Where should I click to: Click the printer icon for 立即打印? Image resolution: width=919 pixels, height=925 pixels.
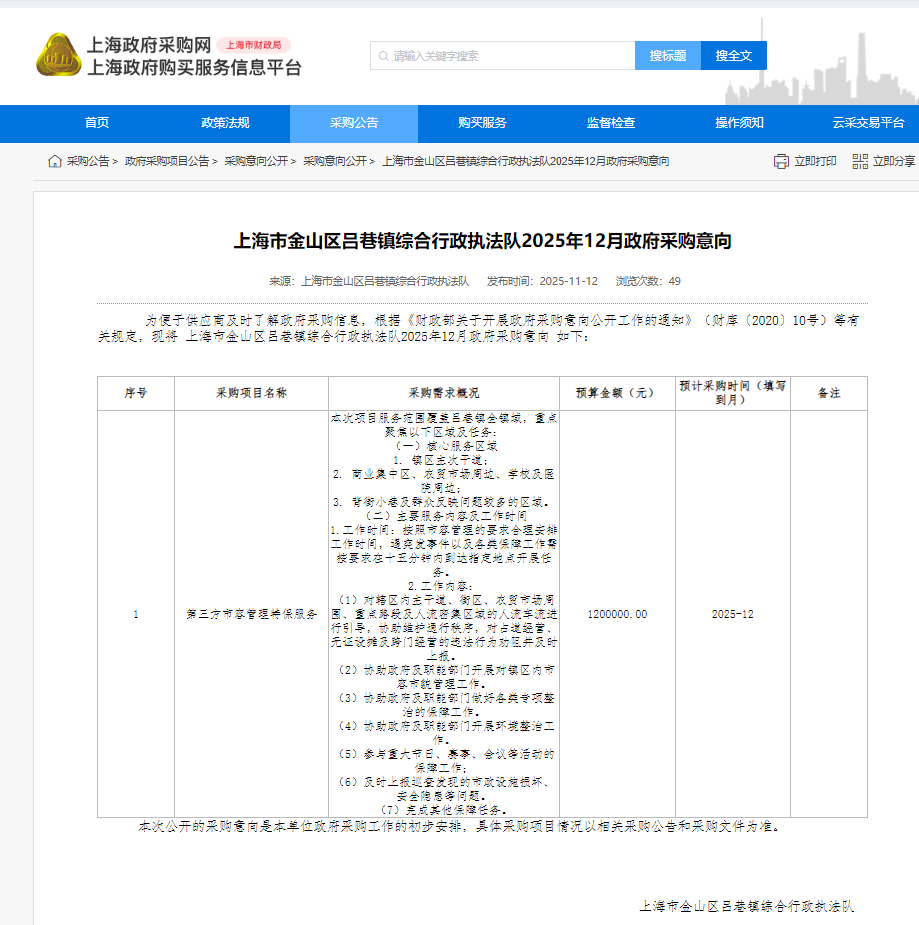pos(781,161)
